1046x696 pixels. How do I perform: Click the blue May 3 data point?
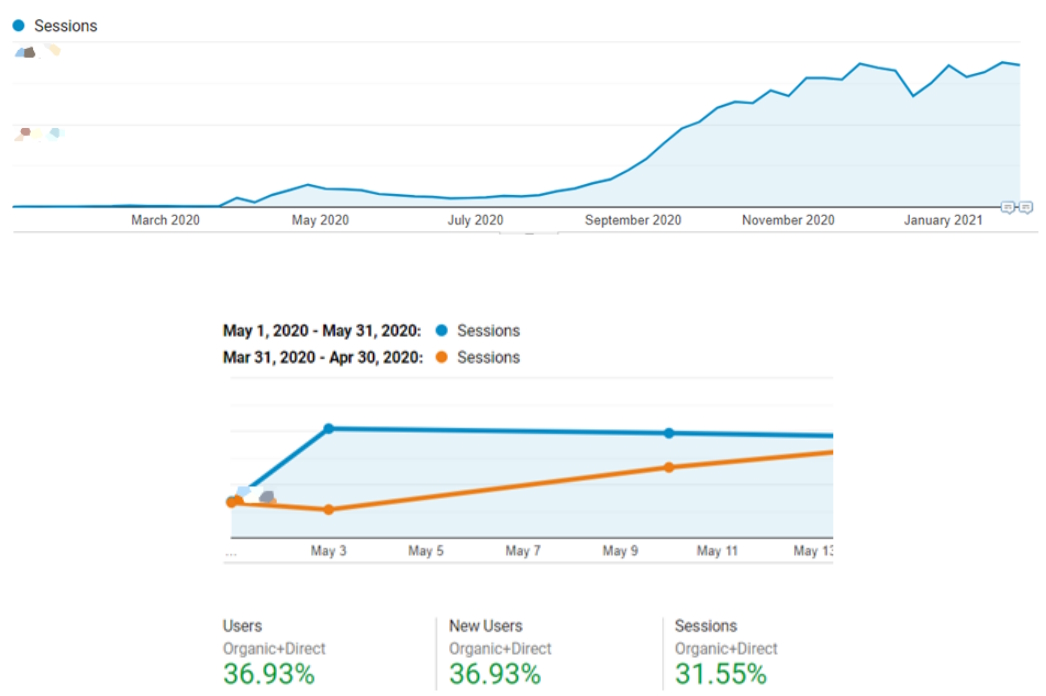(x=330, y=428)
